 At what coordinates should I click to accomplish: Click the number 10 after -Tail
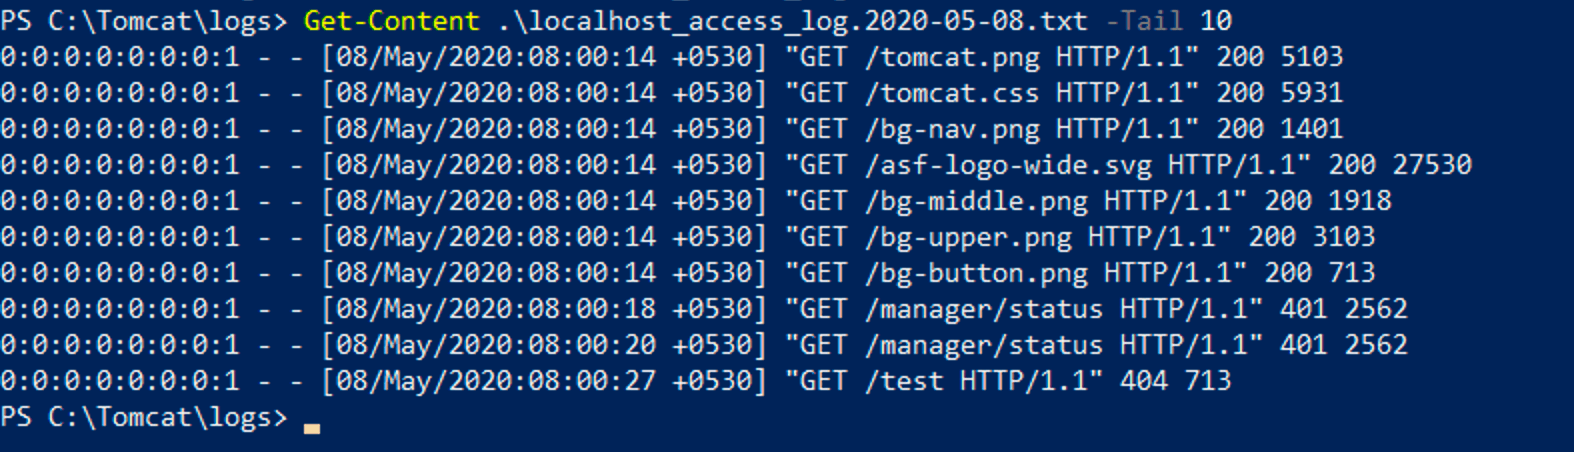1216,21
